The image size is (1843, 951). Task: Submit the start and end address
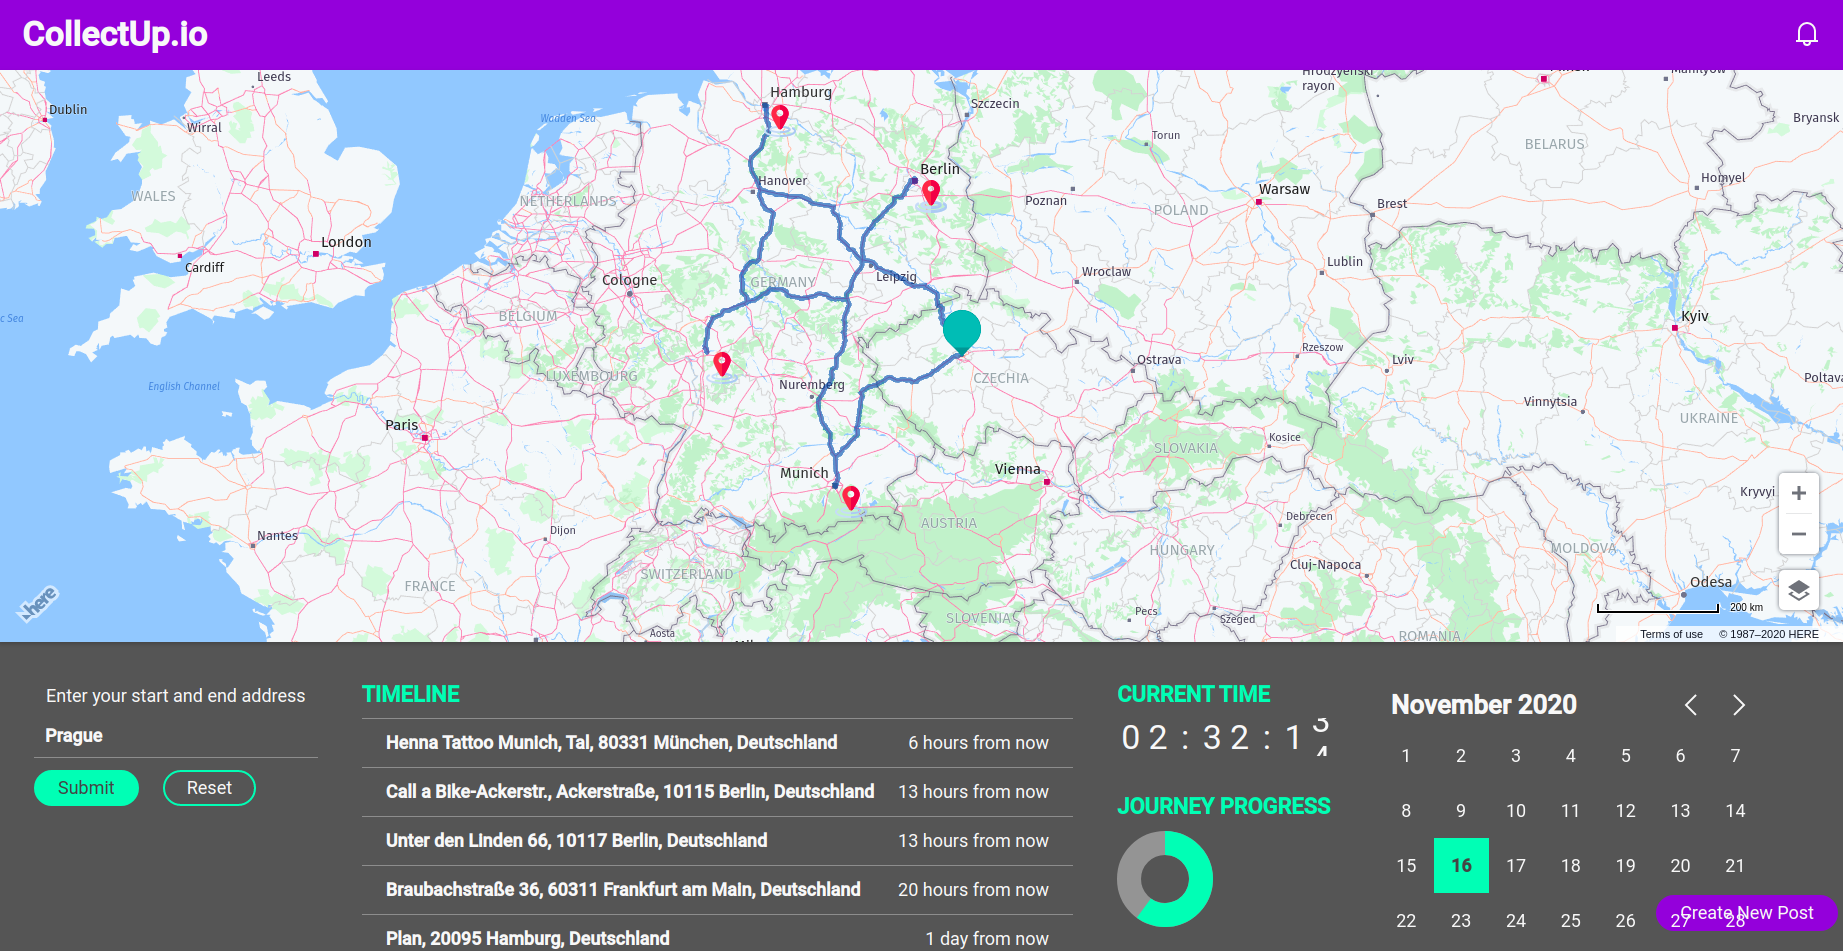click(86, 788)
